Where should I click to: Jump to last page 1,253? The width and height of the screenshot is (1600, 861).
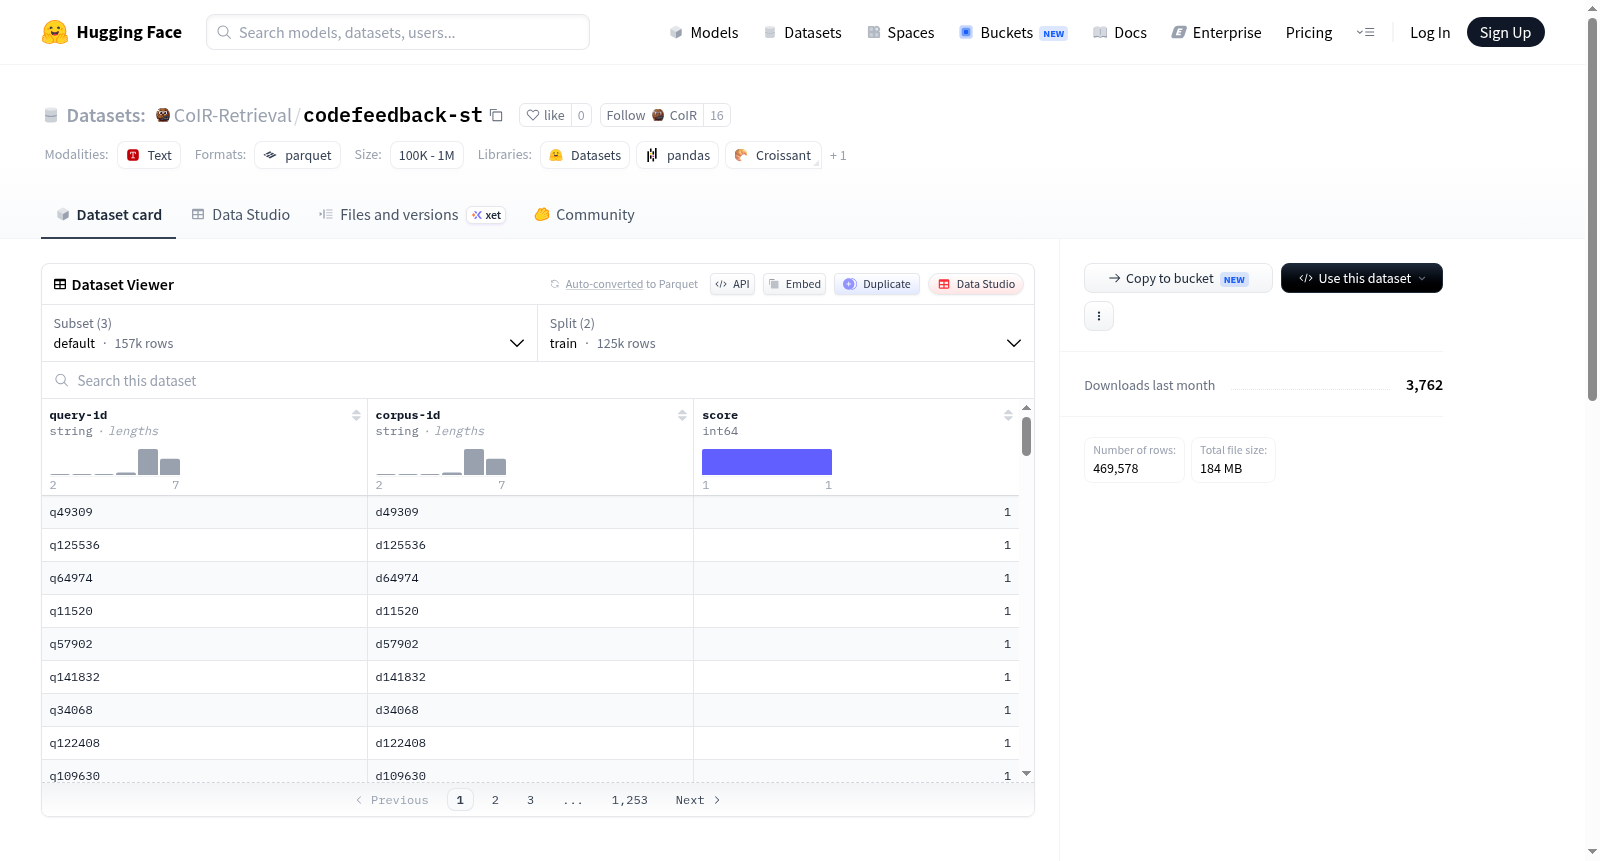630,800
